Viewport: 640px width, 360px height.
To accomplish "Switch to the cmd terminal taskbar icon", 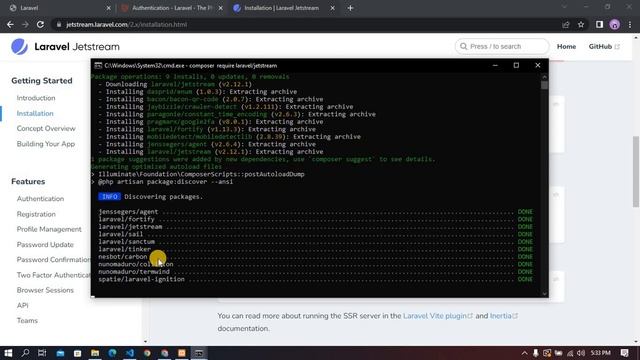I will tap(199, 353).
